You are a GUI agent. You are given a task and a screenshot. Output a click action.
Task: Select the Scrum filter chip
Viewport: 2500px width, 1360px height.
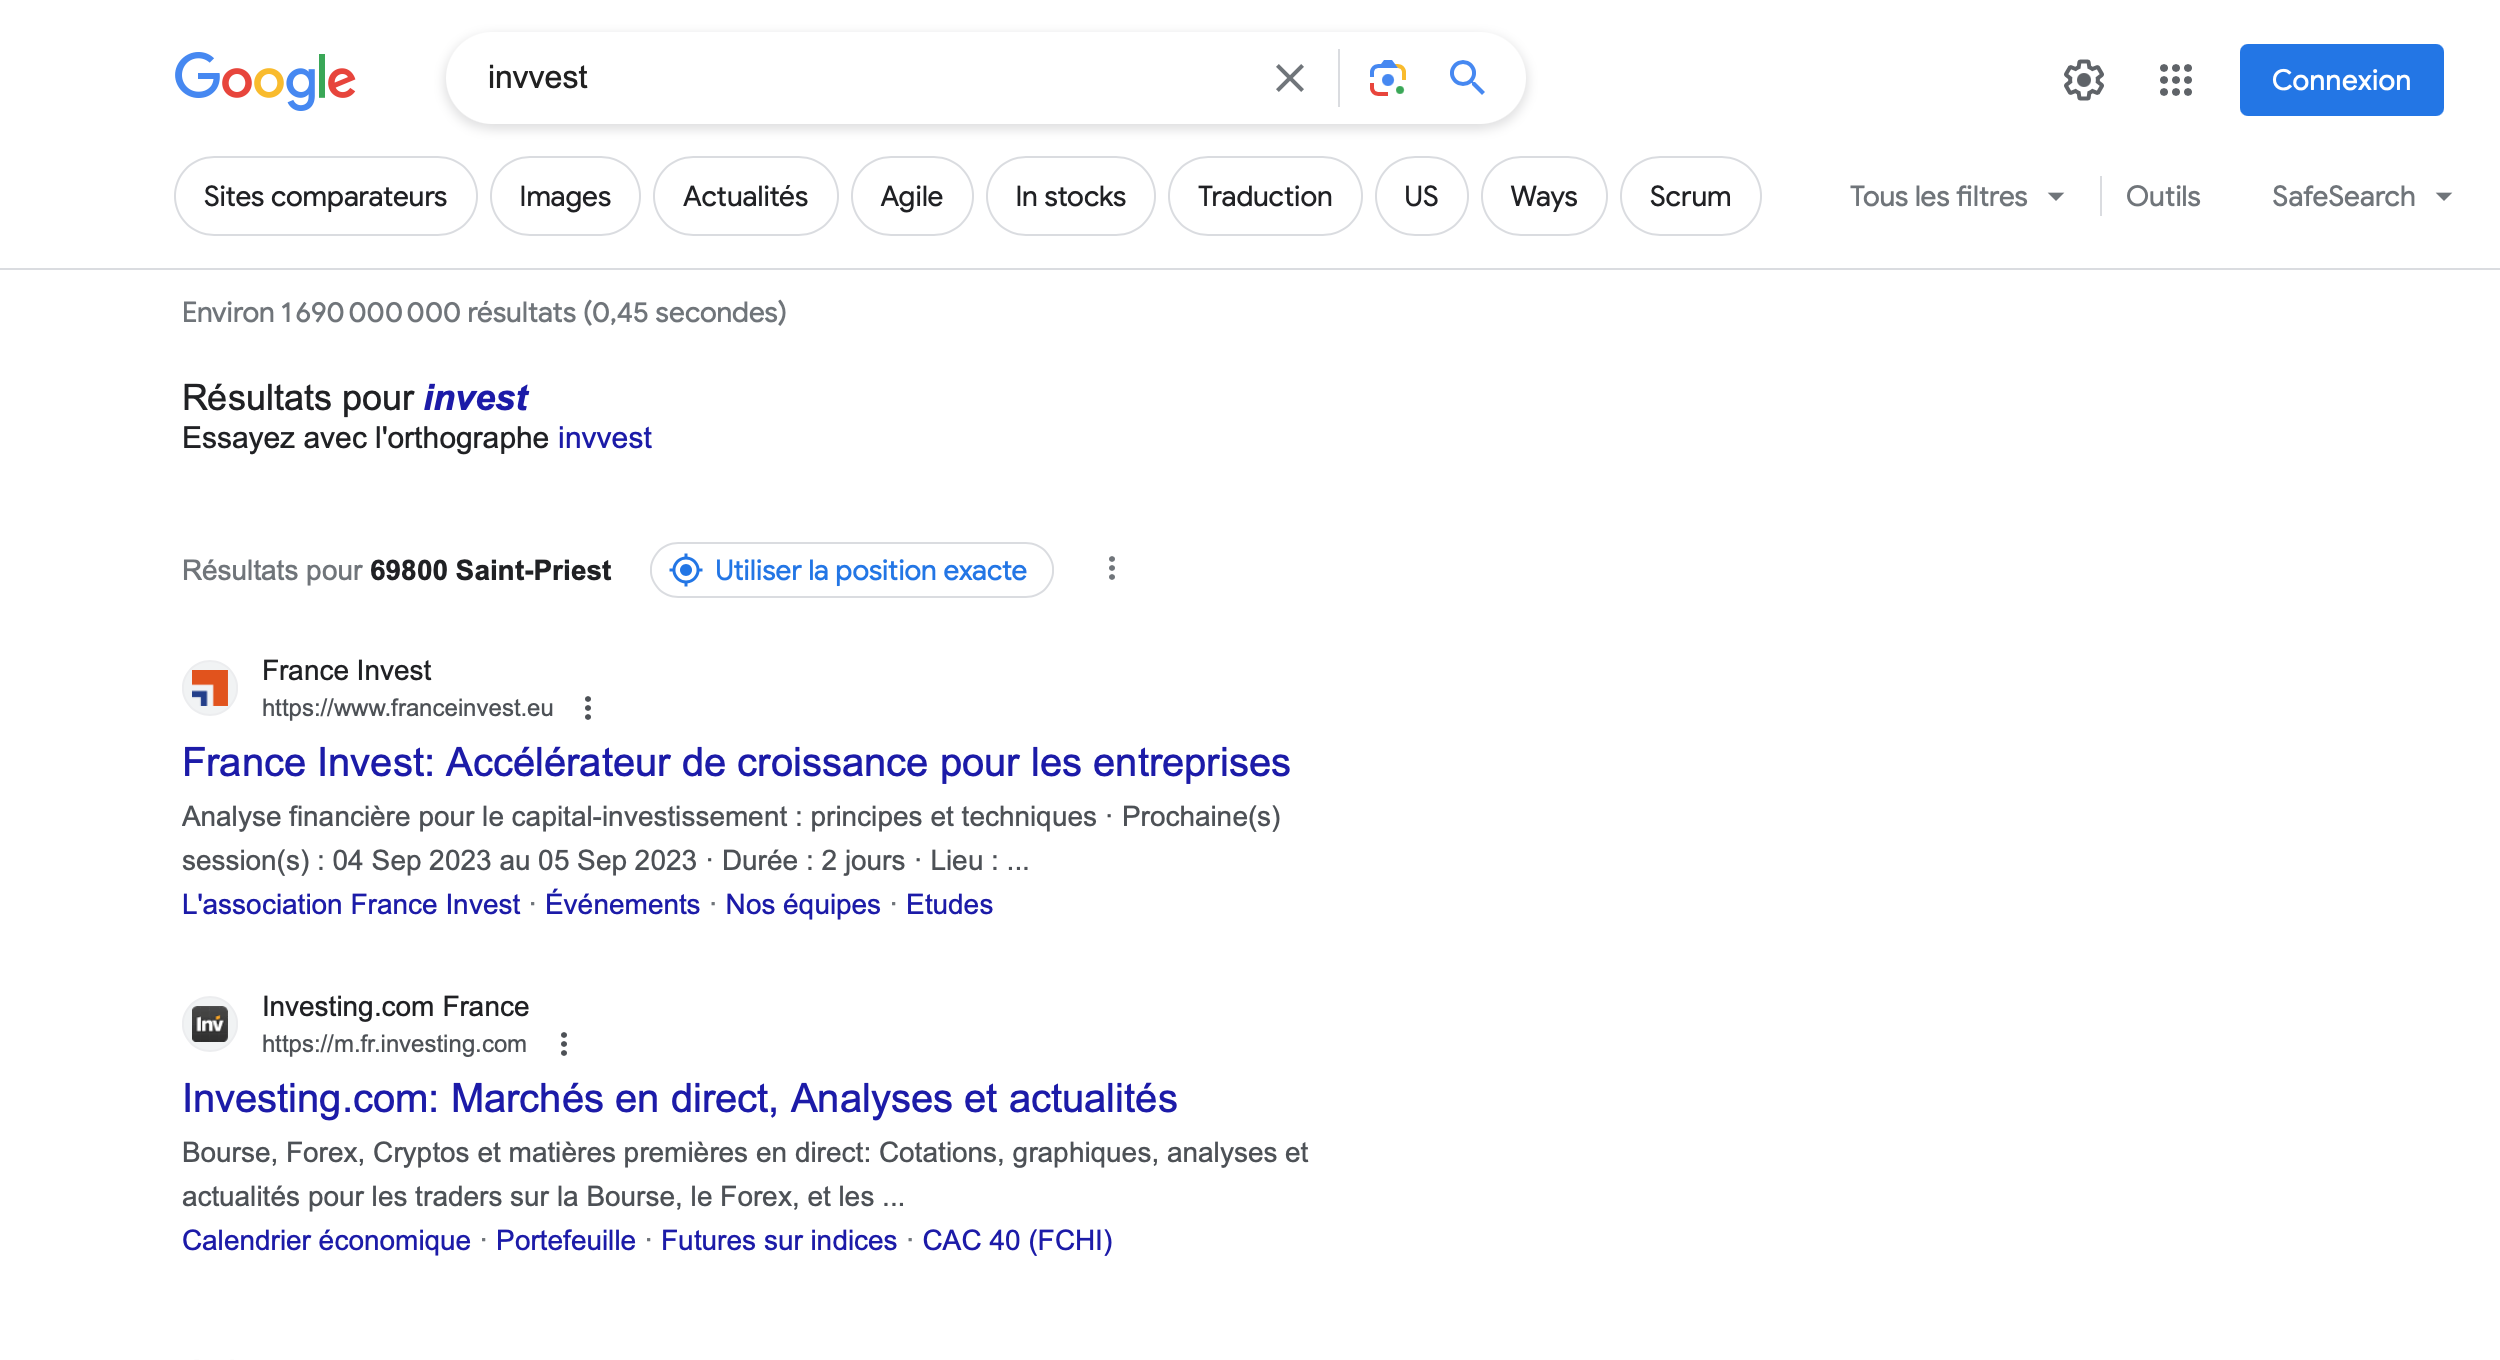pyautogui.click(x=1690, y=196)
